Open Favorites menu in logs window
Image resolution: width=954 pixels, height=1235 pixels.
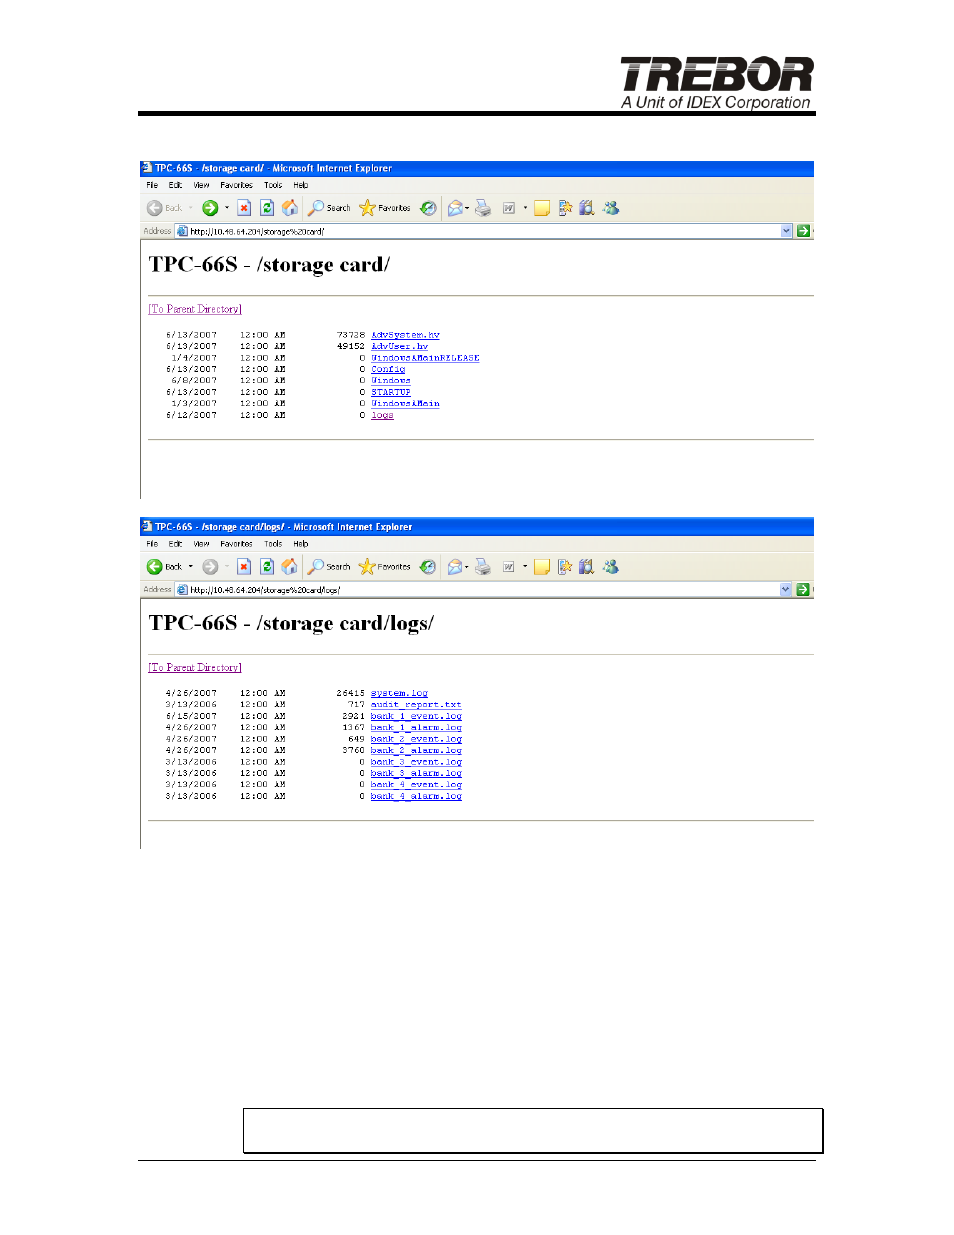point(237,544)
